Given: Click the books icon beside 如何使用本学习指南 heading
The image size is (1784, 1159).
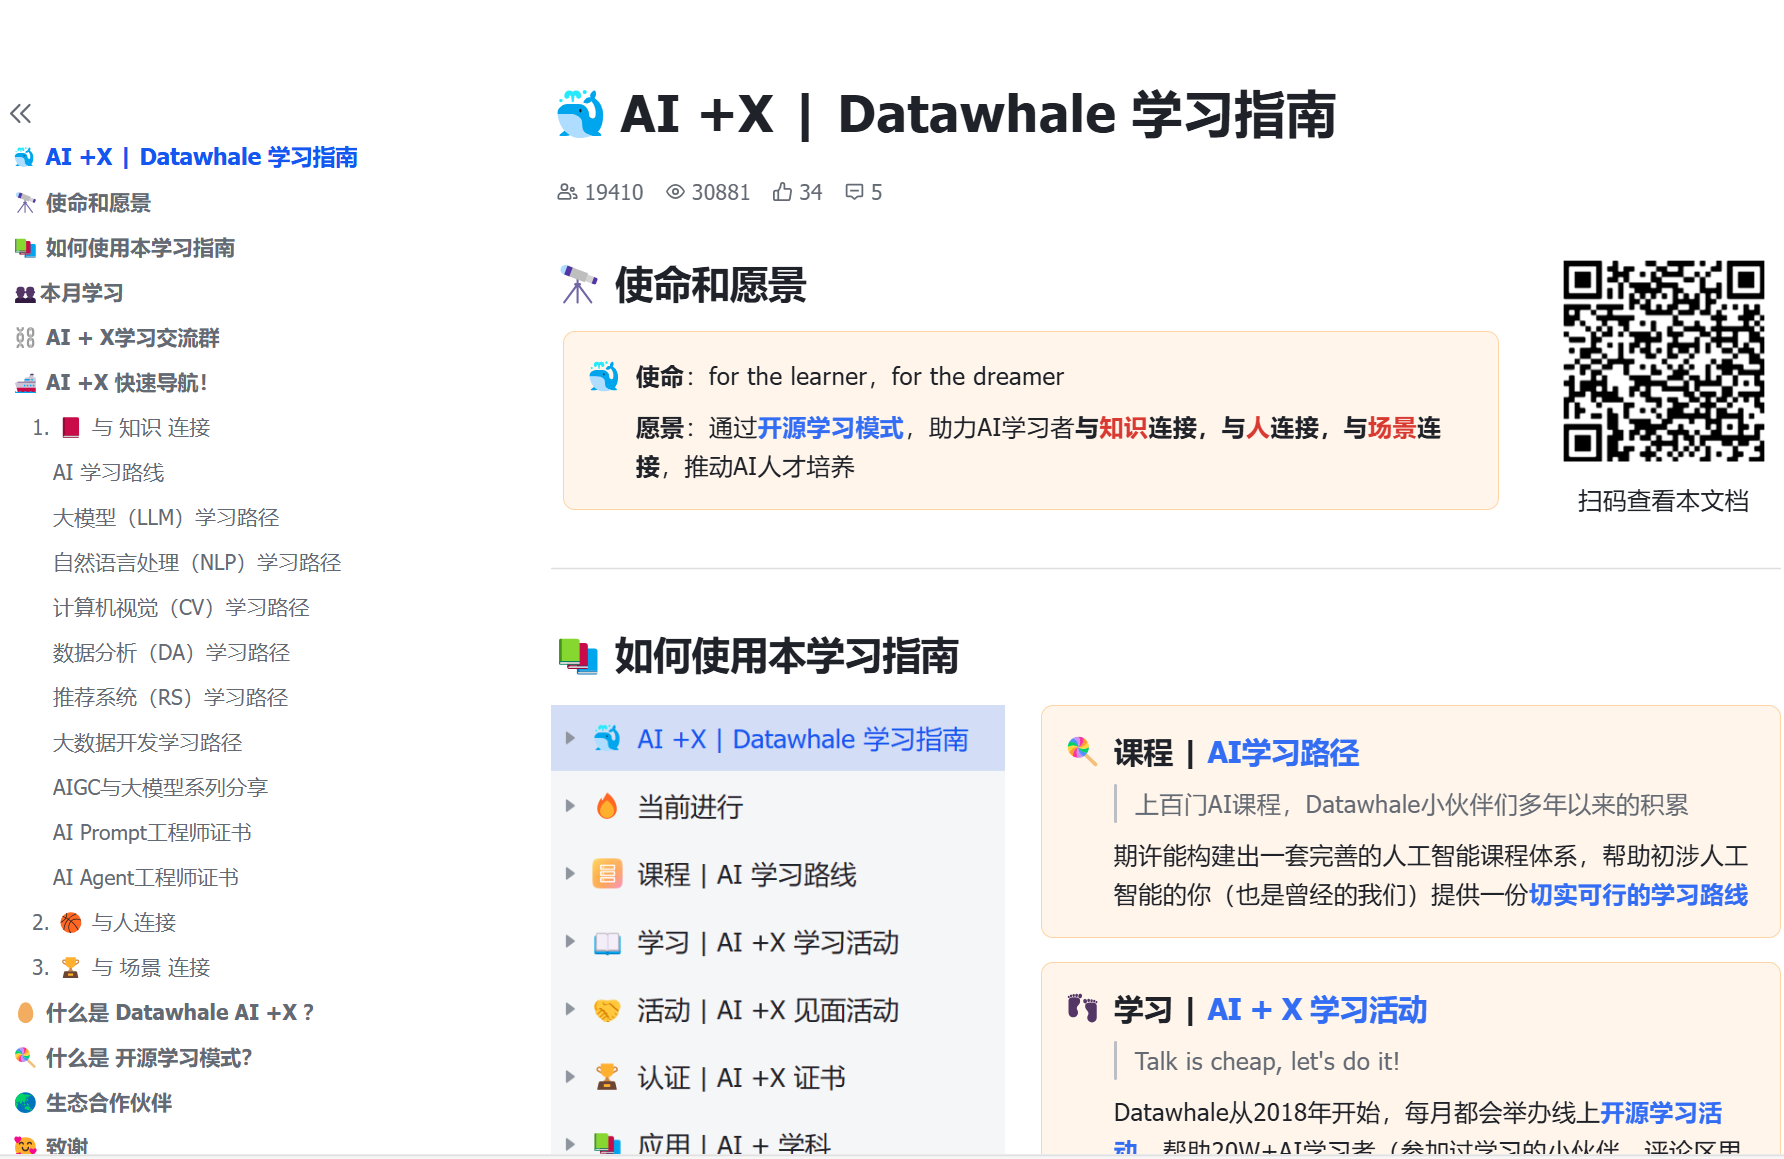Looking at the screenshot, I should [x=579, y=656].
